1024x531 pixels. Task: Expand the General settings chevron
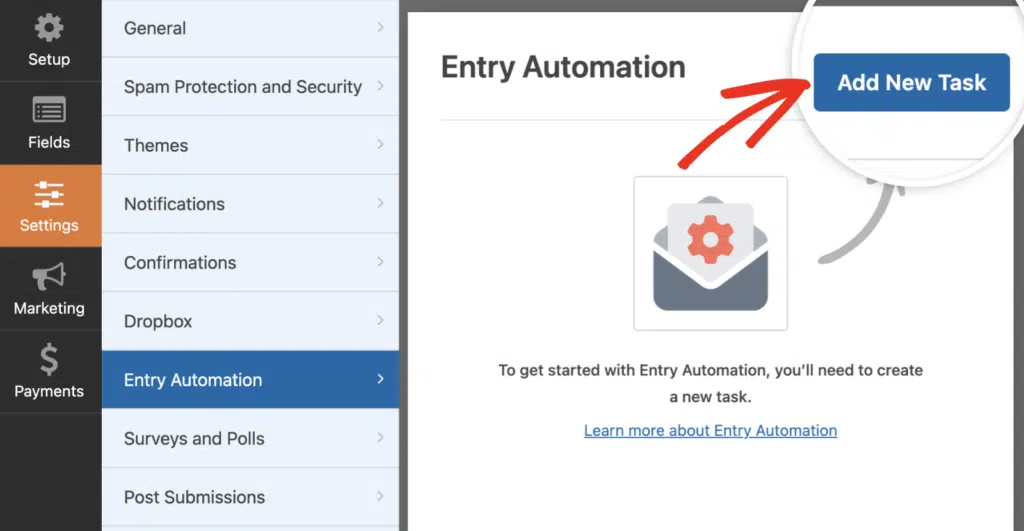[x=380, y=27]
